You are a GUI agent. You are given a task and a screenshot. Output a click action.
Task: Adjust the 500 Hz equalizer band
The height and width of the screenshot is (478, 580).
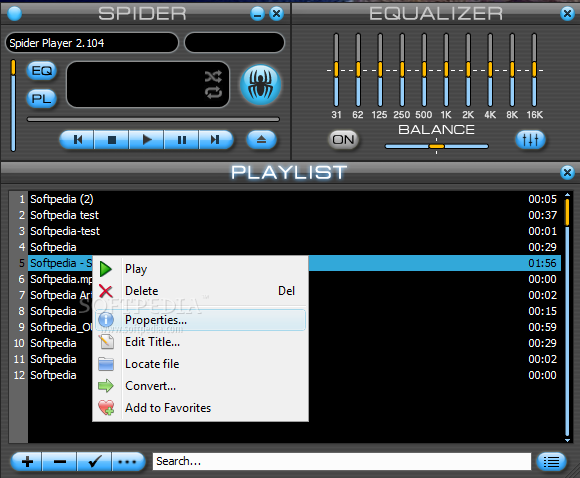(x=424, y=70)
